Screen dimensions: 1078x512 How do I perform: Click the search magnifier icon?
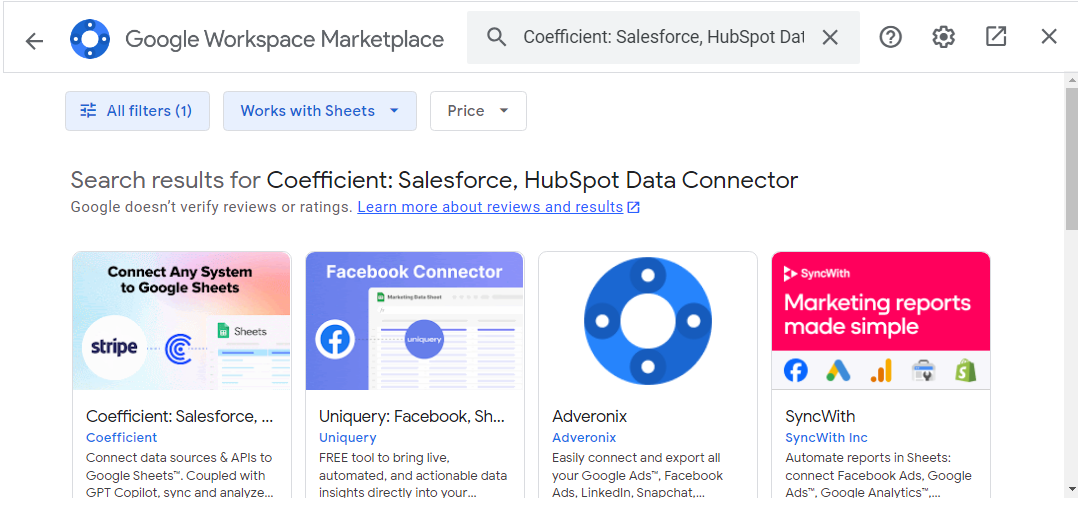tap(497, 38)
